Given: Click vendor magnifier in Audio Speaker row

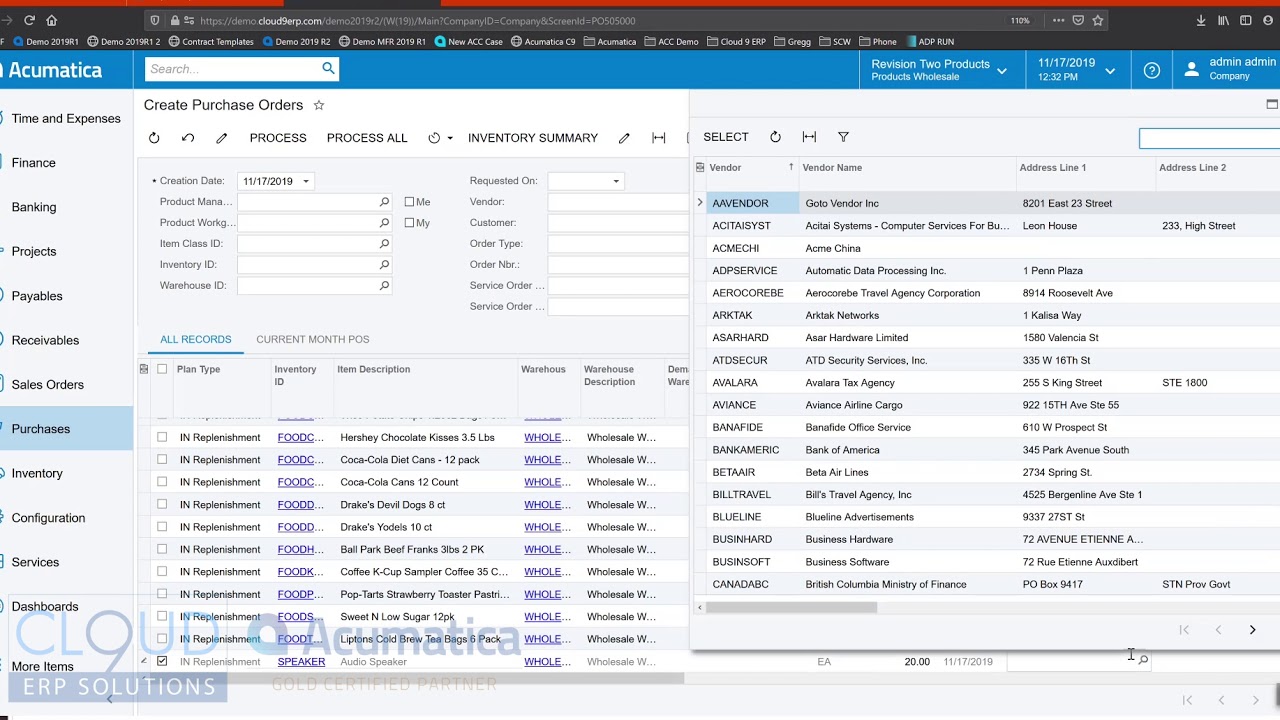Looking at the screenshot, I should (x=1143, y=660).
